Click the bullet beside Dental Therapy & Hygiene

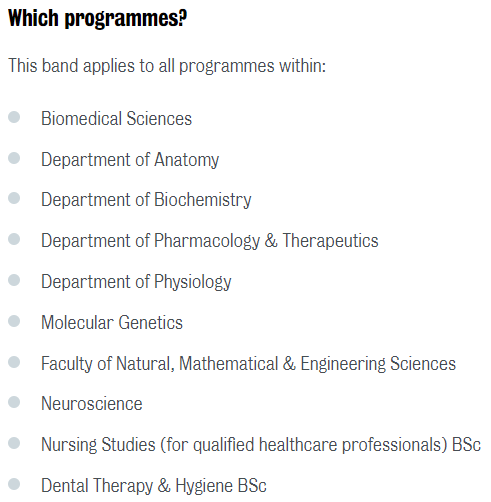click(14, 484)
